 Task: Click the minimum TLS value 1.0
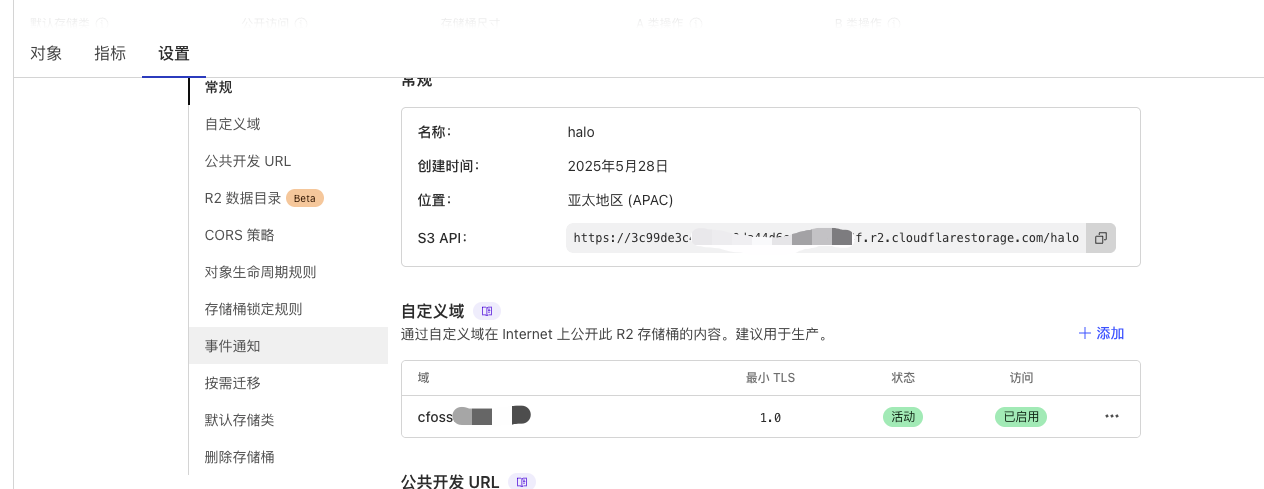(x=770, y=418)
